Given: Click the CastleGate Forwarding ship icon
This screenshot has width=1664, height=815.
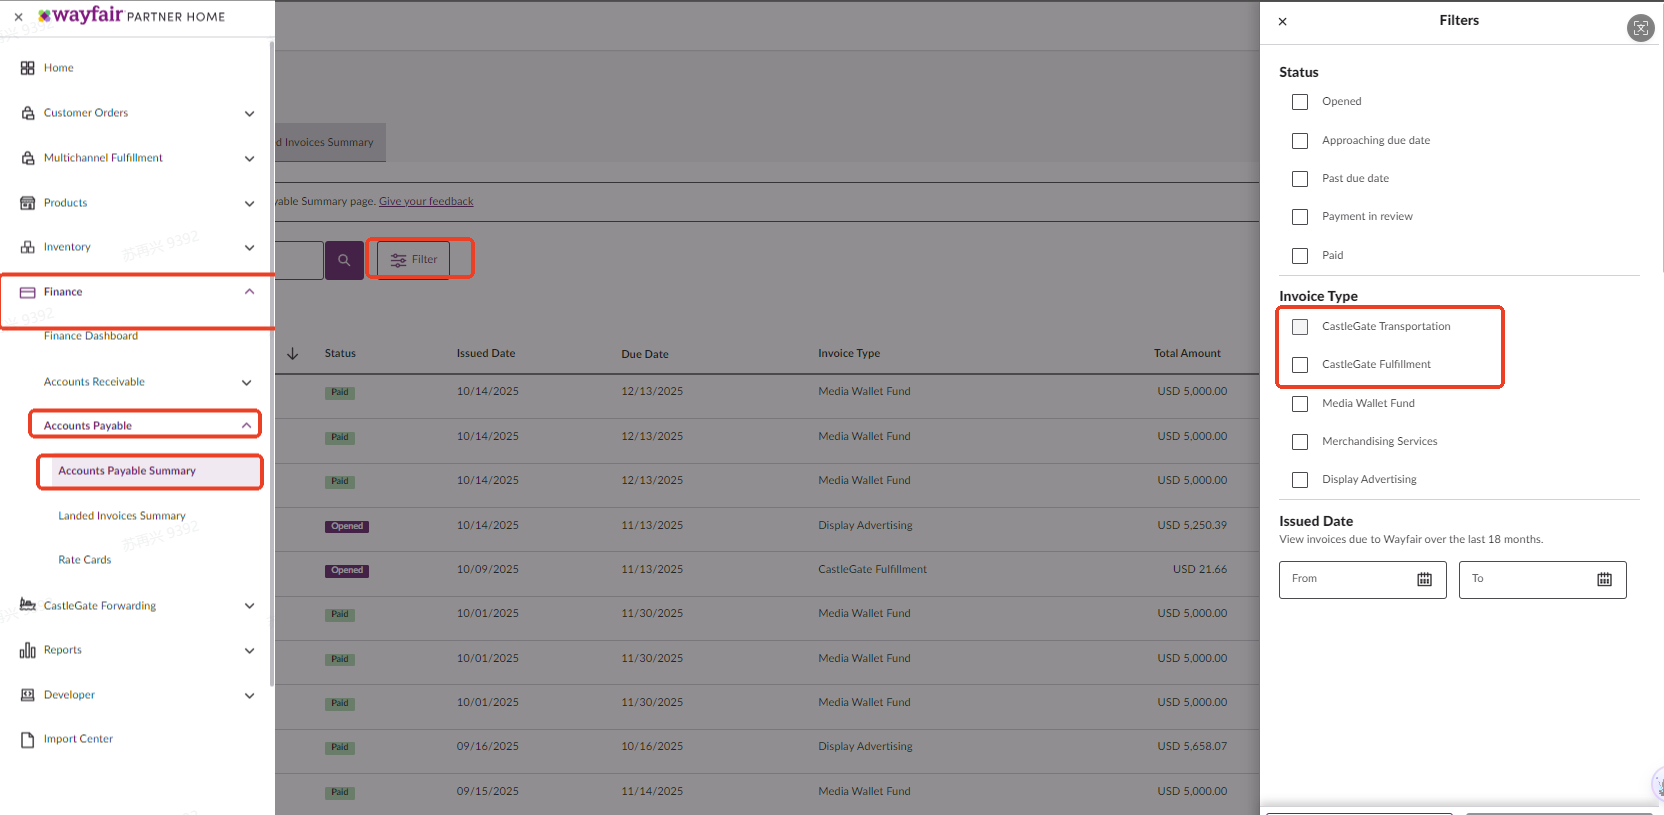Looking at the screenshot, I should (27, 605).
